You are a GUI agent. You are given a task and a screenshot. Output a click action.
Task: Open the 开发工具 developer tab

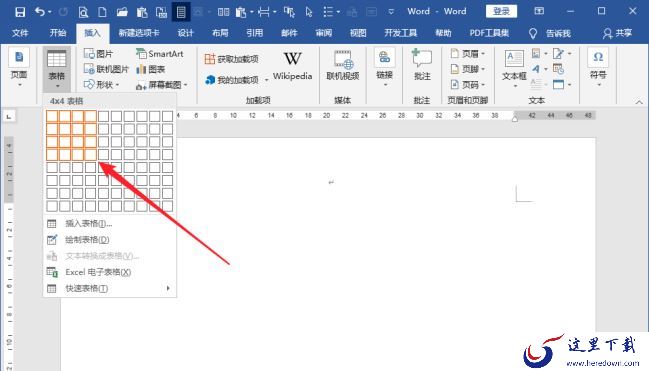pos(400,33)
